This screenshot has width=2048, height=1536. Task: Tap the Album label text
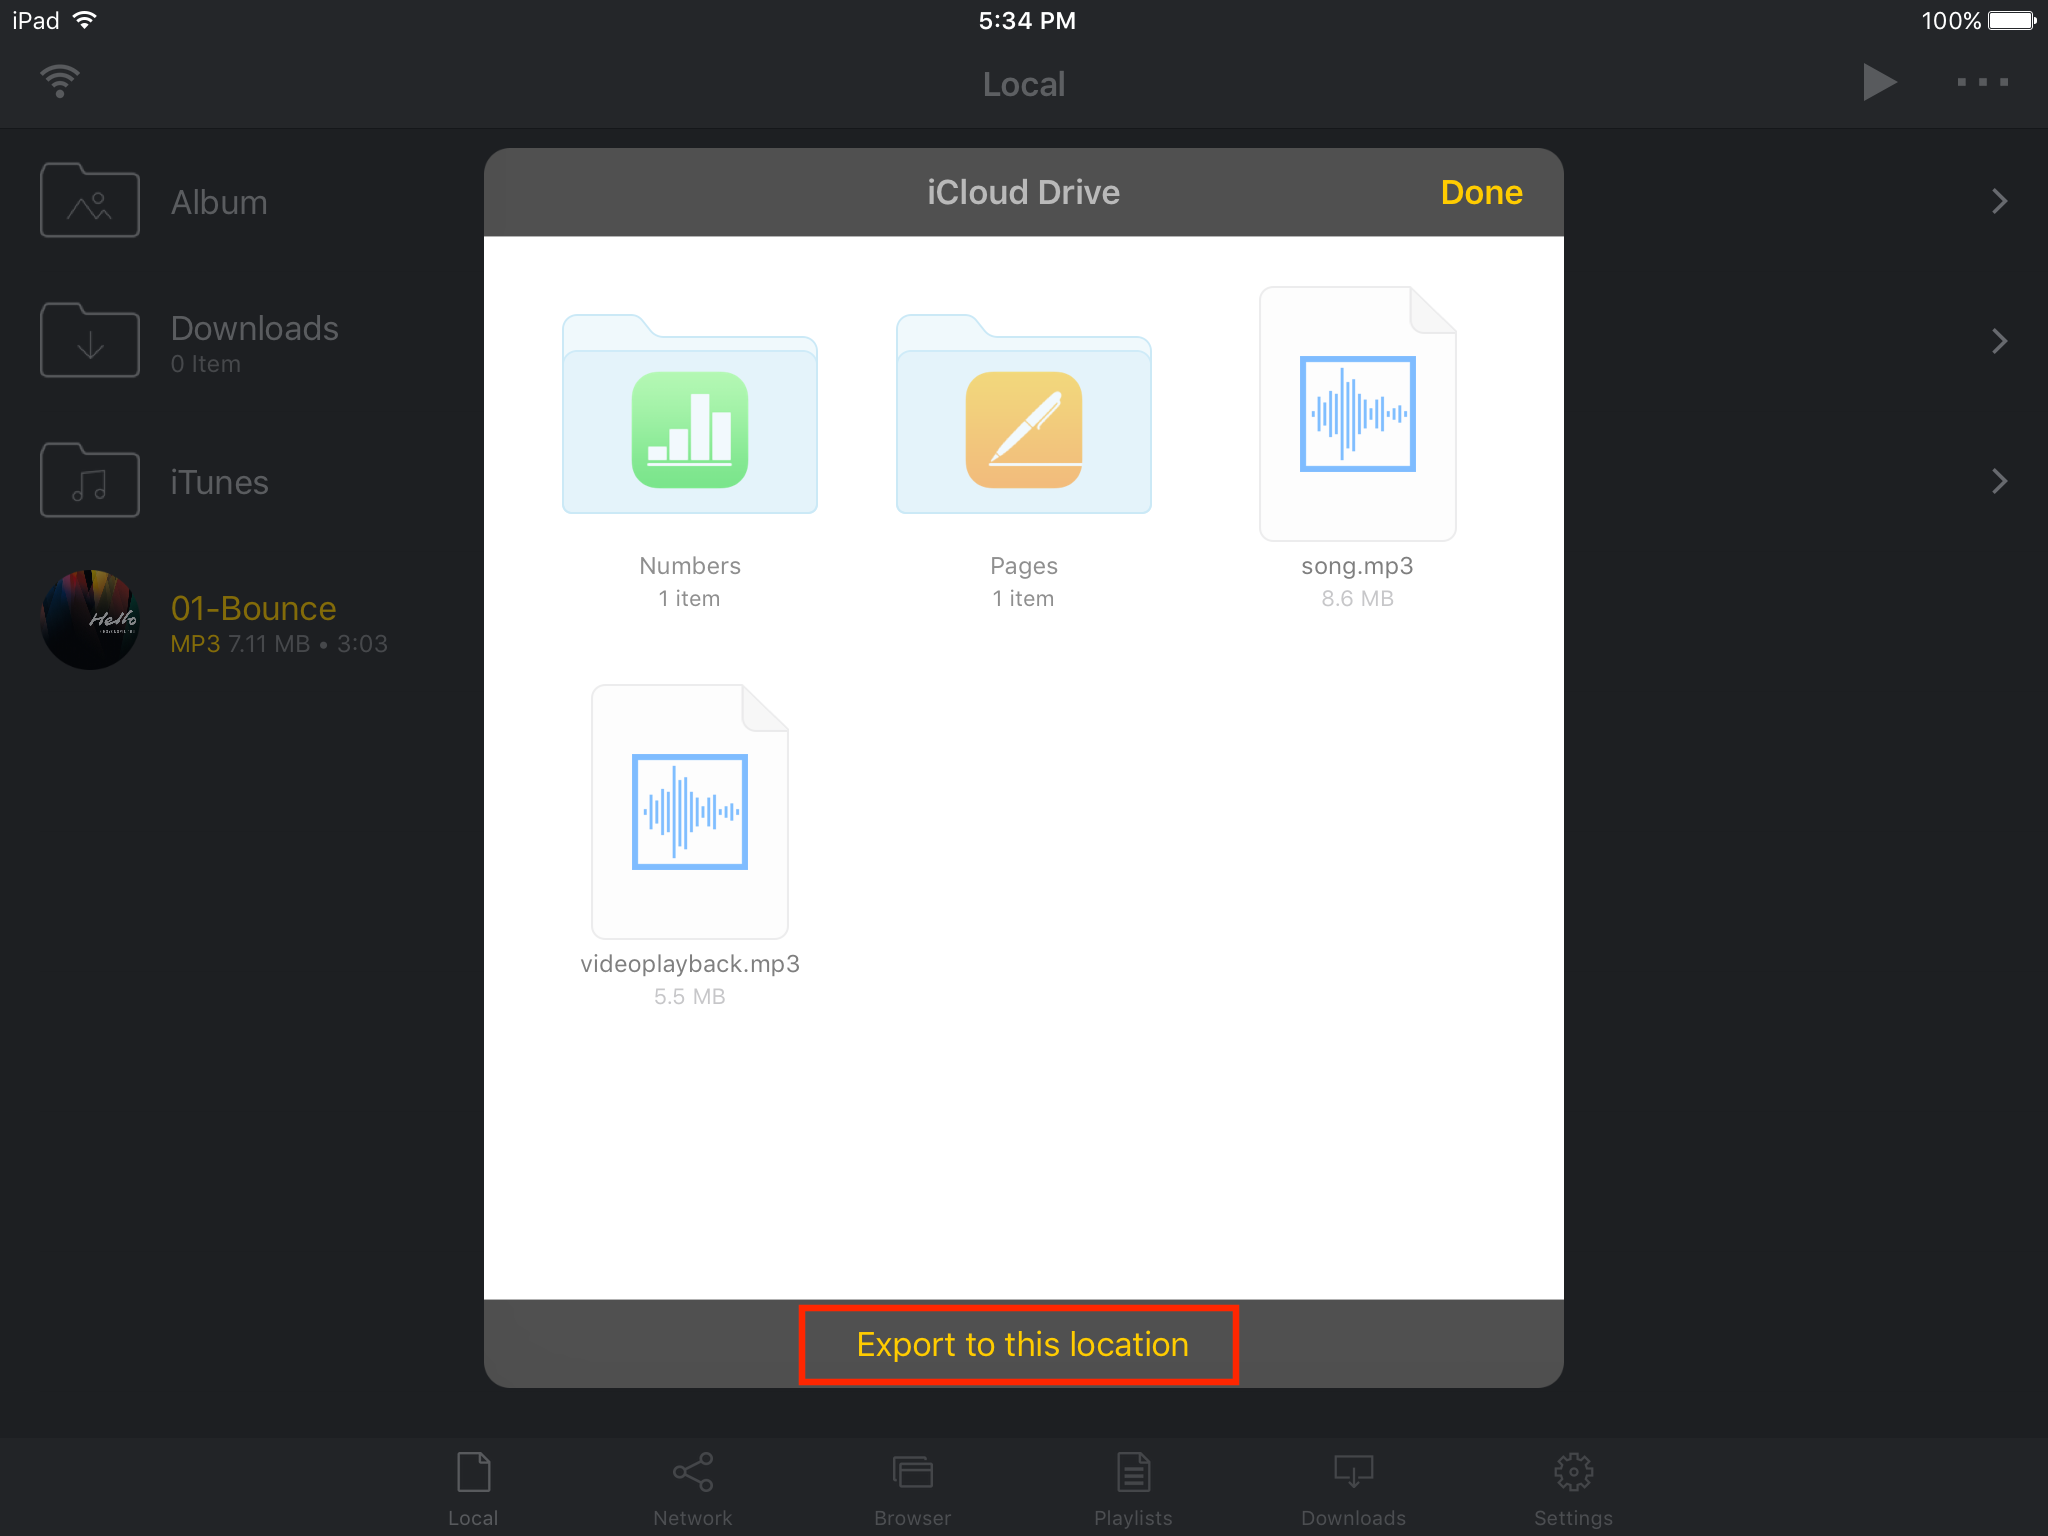tap(219, 202)
